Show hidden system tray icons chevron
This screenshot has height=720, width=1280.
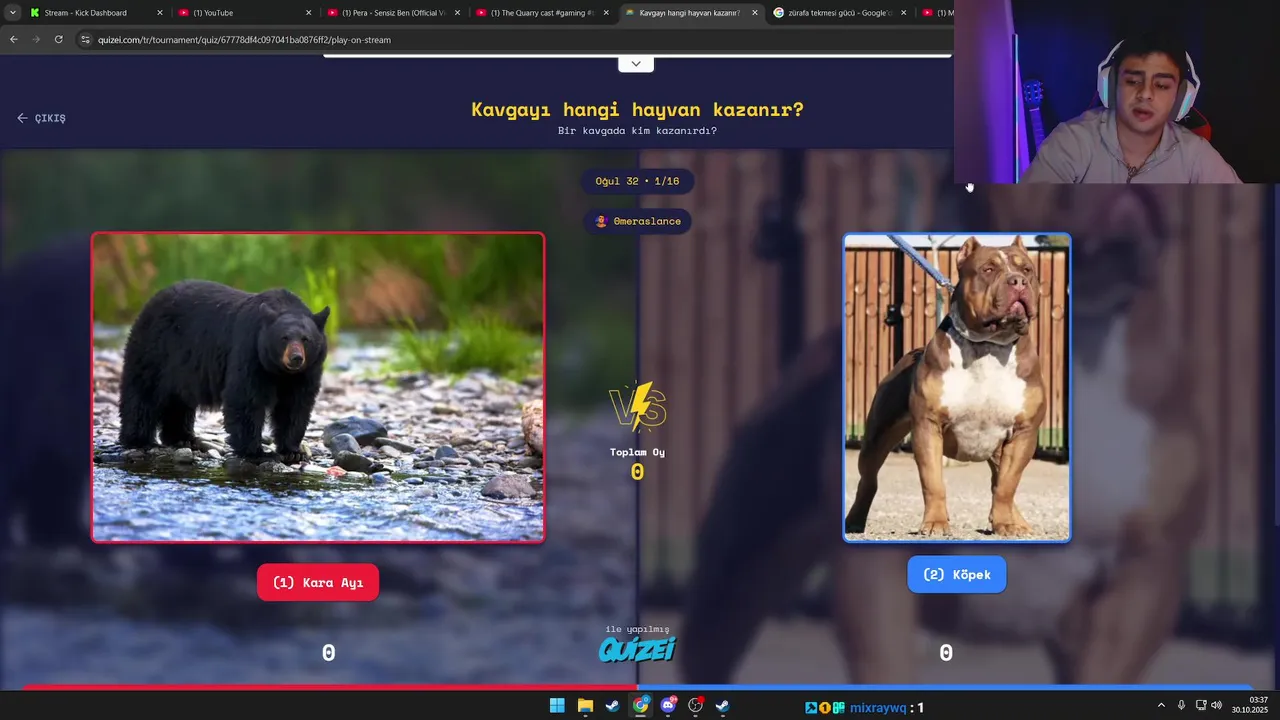click(1161, 706)
